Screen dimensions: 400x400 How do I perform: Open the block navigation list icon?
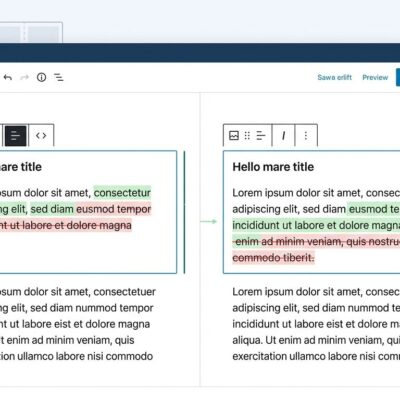pos(59,78)
